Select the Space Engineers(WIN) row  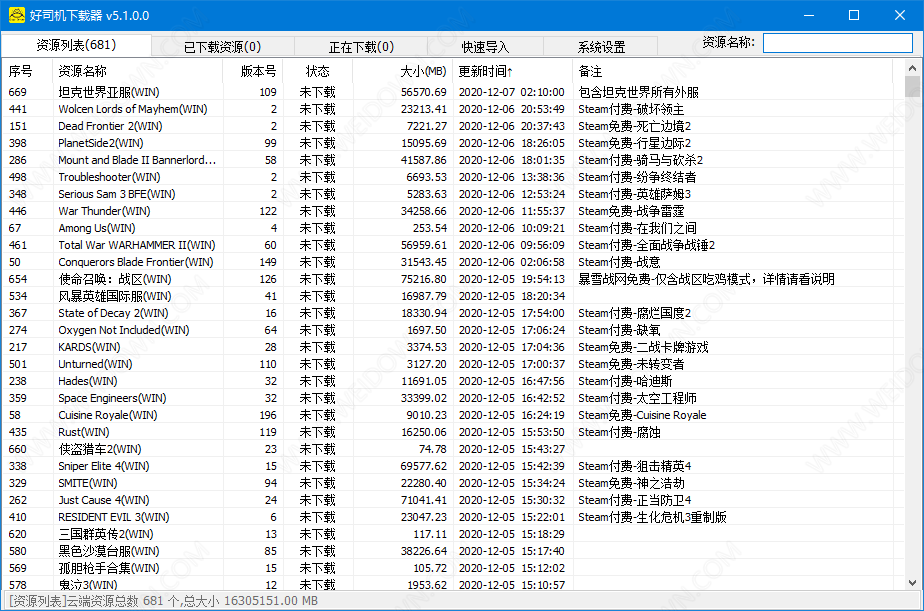click(453, 398)
